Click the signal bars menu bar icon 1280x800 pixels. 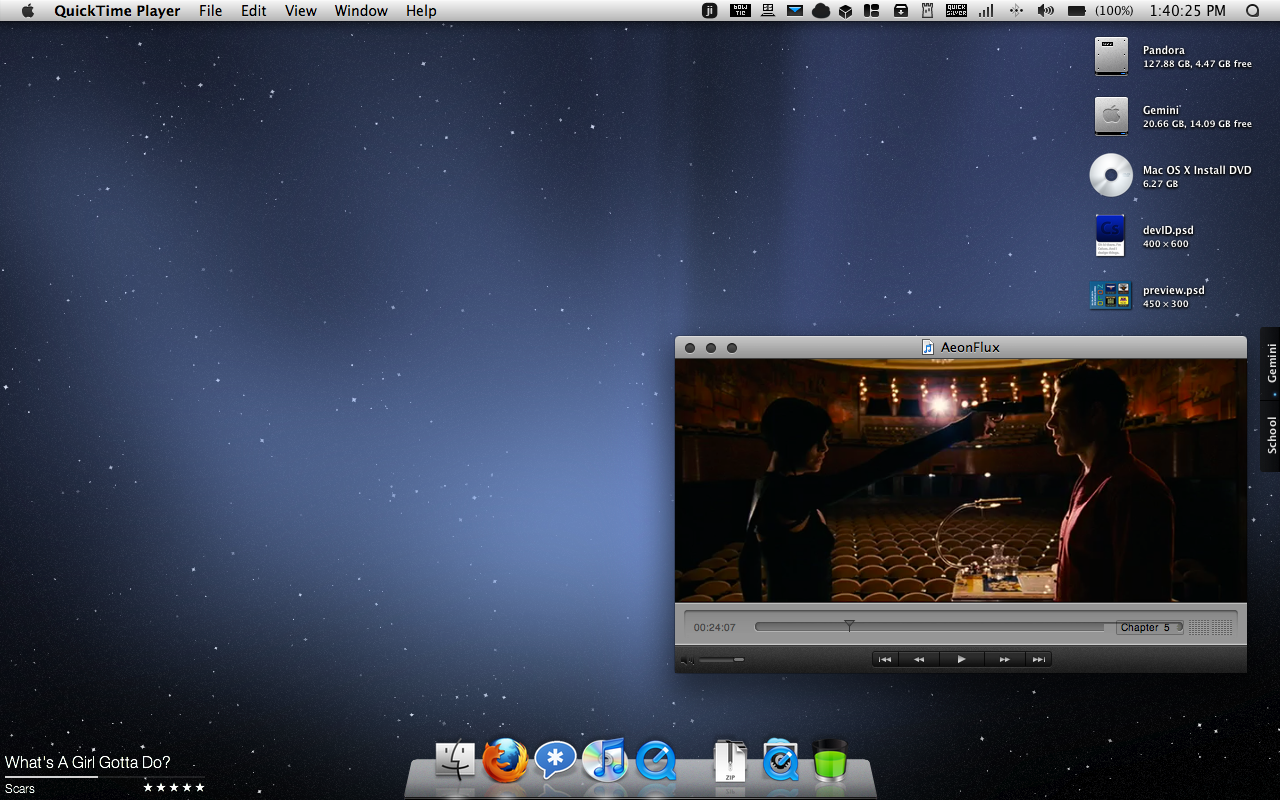[x=986, y=11]
